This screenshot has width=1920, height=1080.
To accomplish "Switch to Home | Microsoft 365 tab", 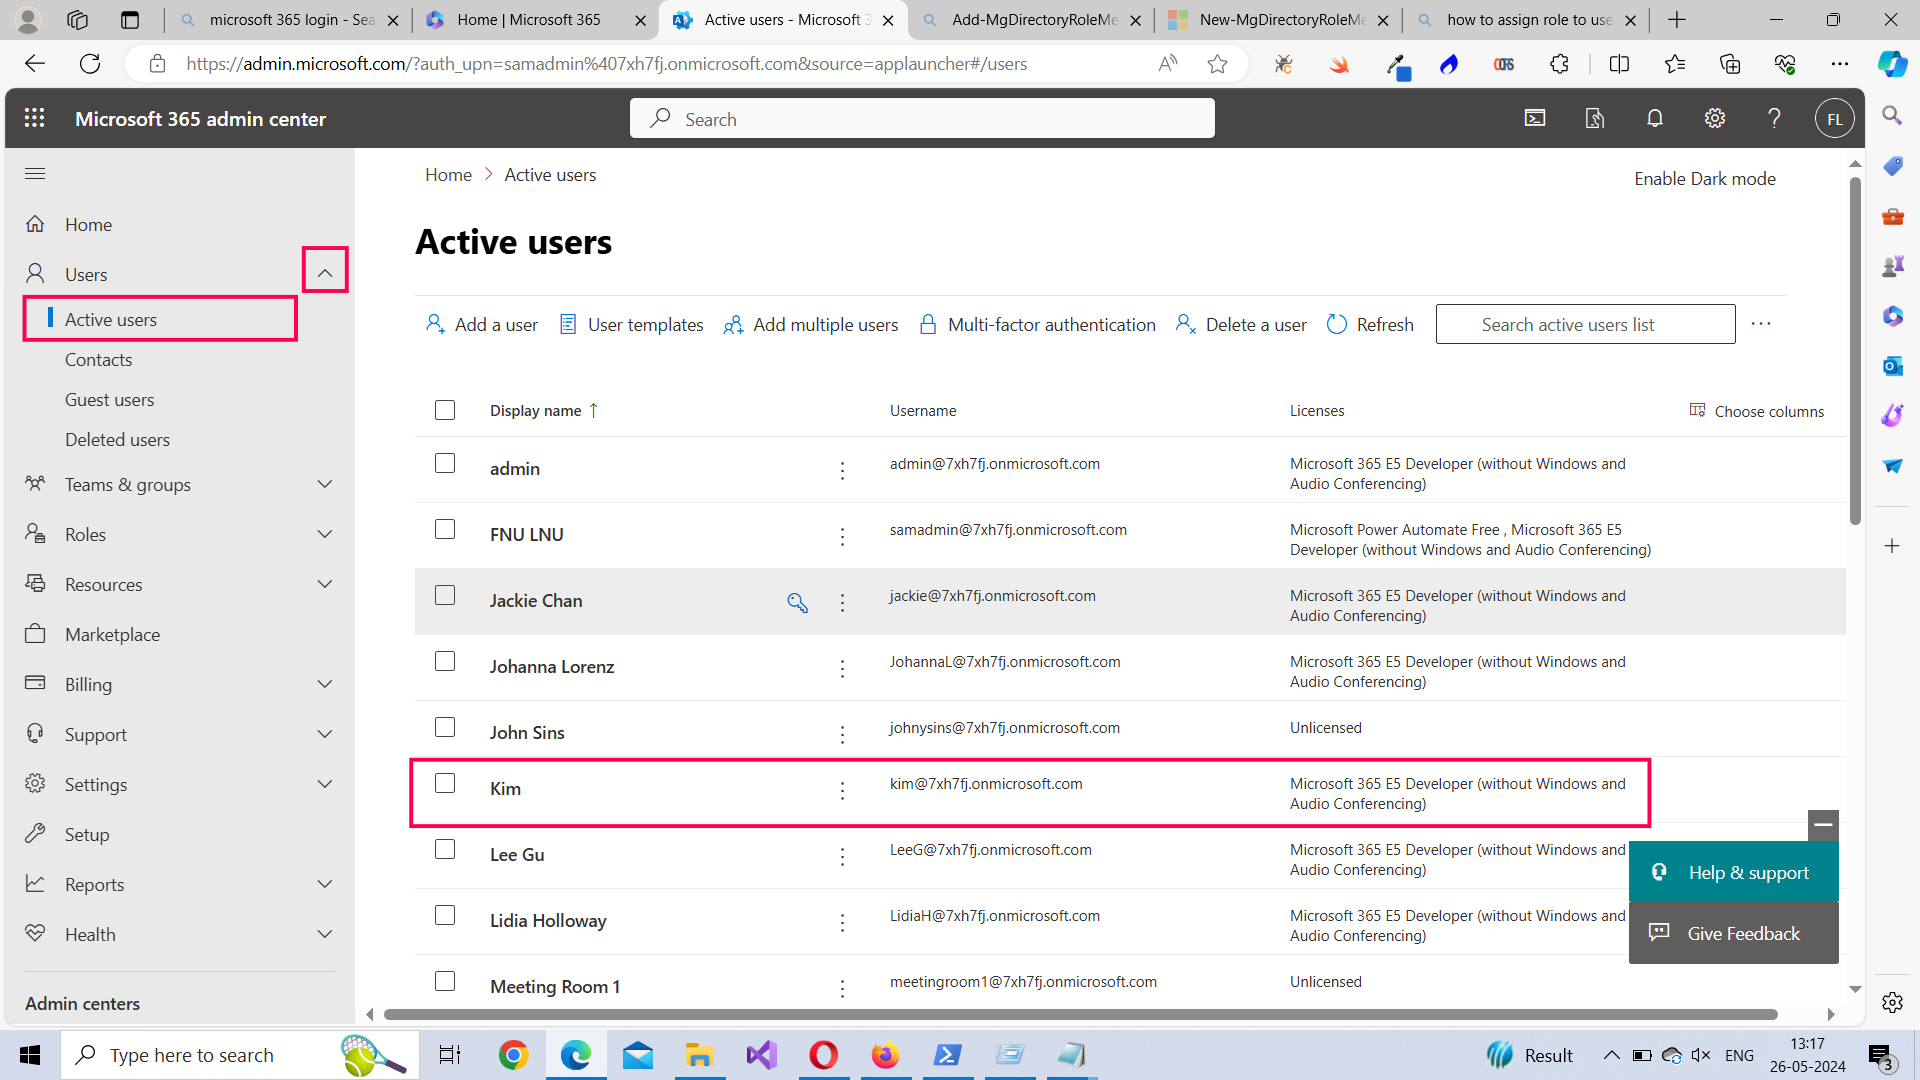I will pos(527,20).
